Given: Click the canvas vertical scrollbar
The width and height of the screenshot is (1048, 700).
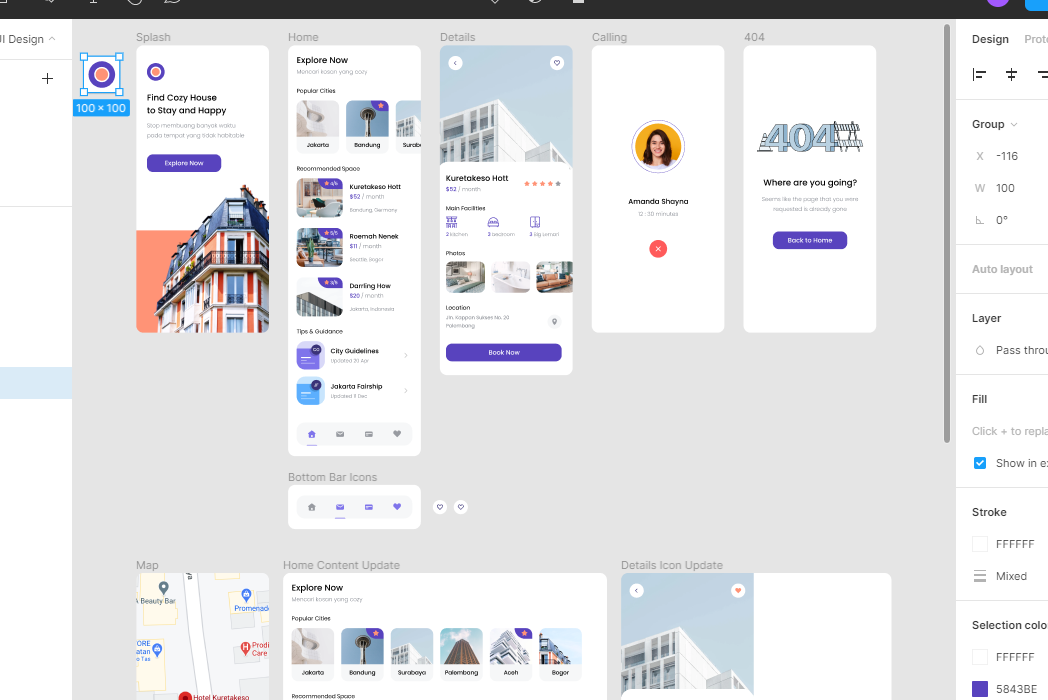Looking at the screenshot, I should tap(947, 233).
